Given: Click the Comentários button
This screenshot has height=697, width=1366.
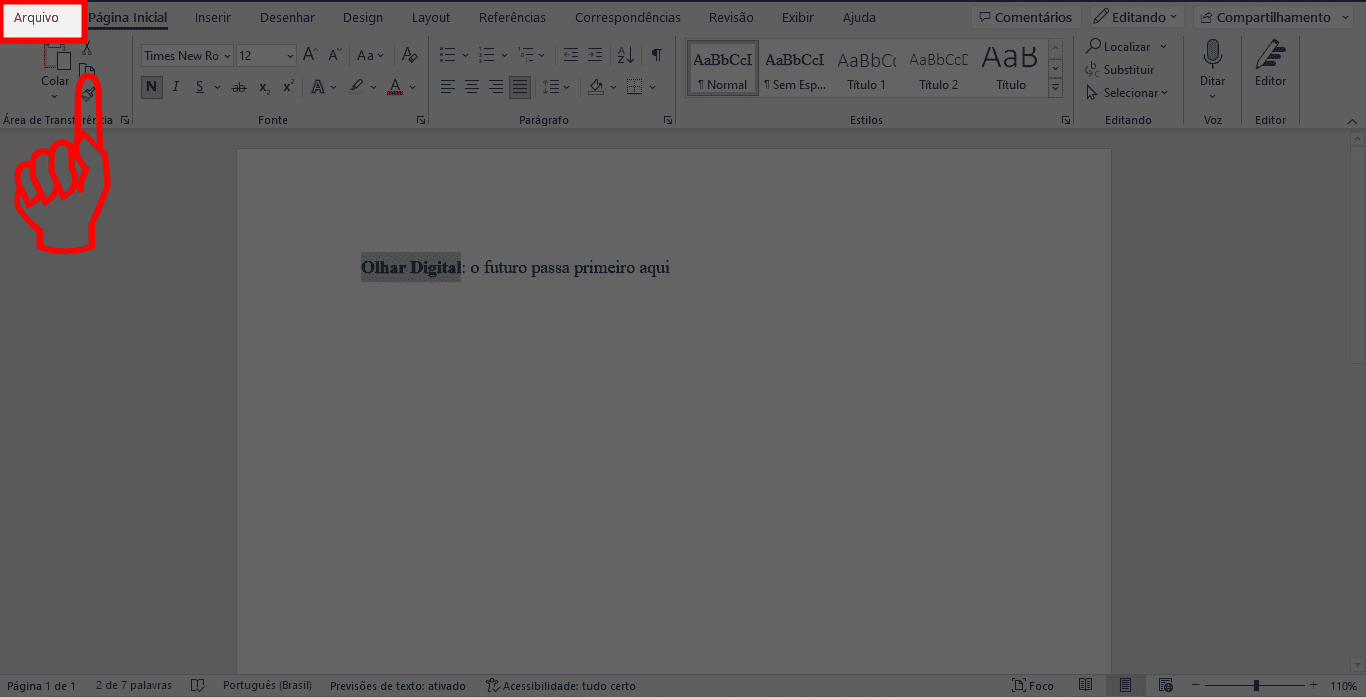Looking at the screenshot, I should pos(1026,17).
